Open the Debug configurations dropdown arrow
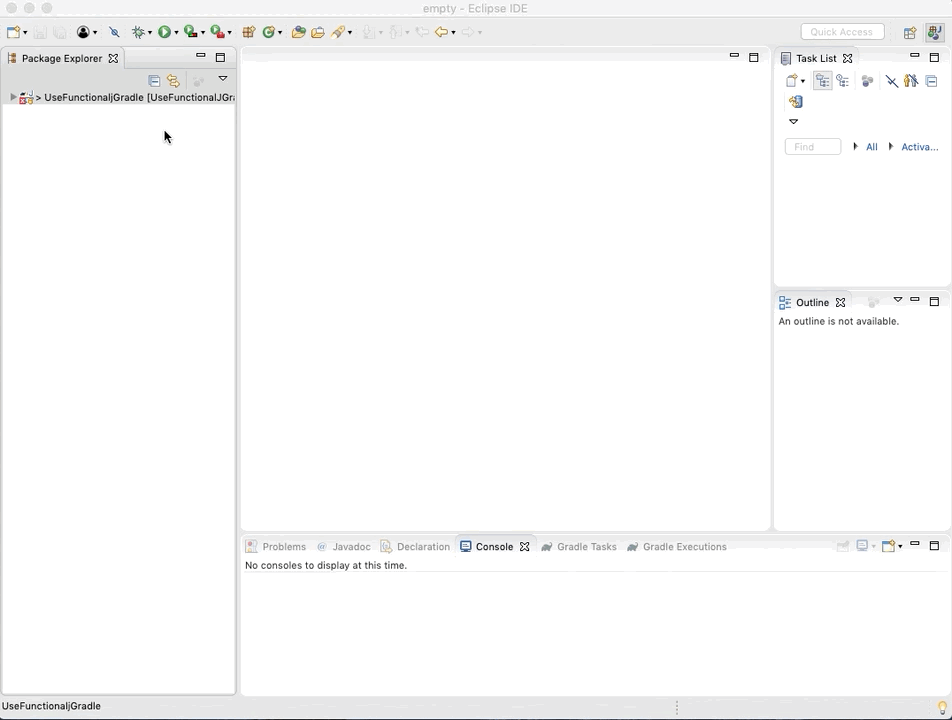The width and height of the screenshot is (952, 720). tap(149, 33)
